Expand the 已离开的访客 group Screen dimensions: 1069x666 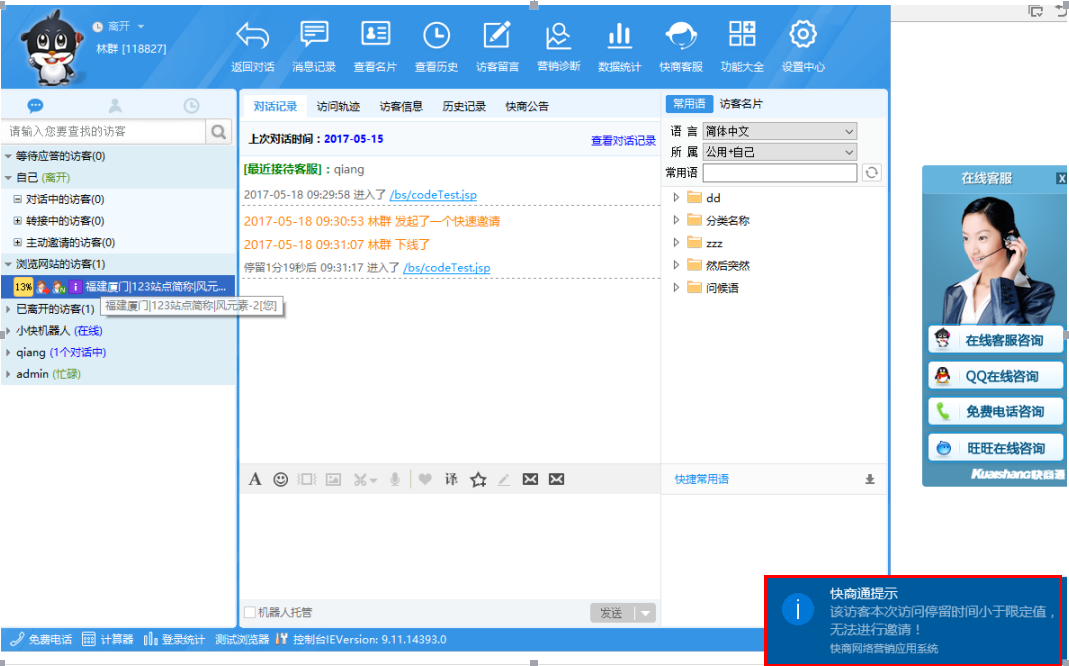pyautogui.click(x=9, y=309)
